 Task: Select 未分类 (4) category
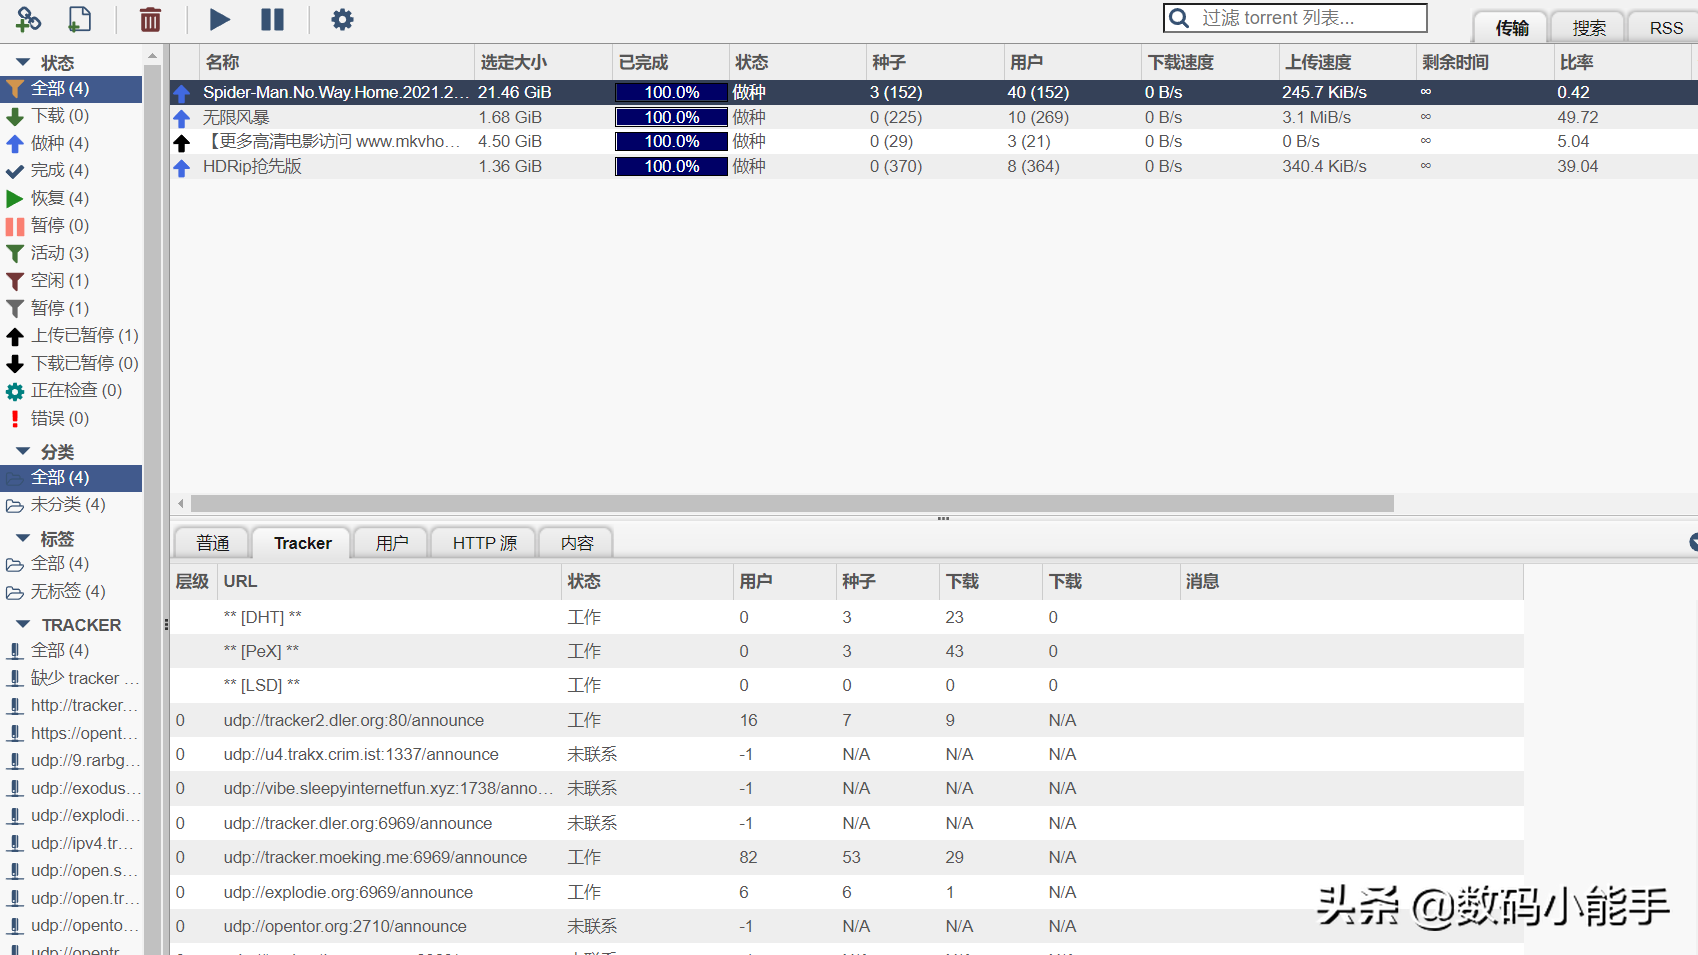(71, 505)
